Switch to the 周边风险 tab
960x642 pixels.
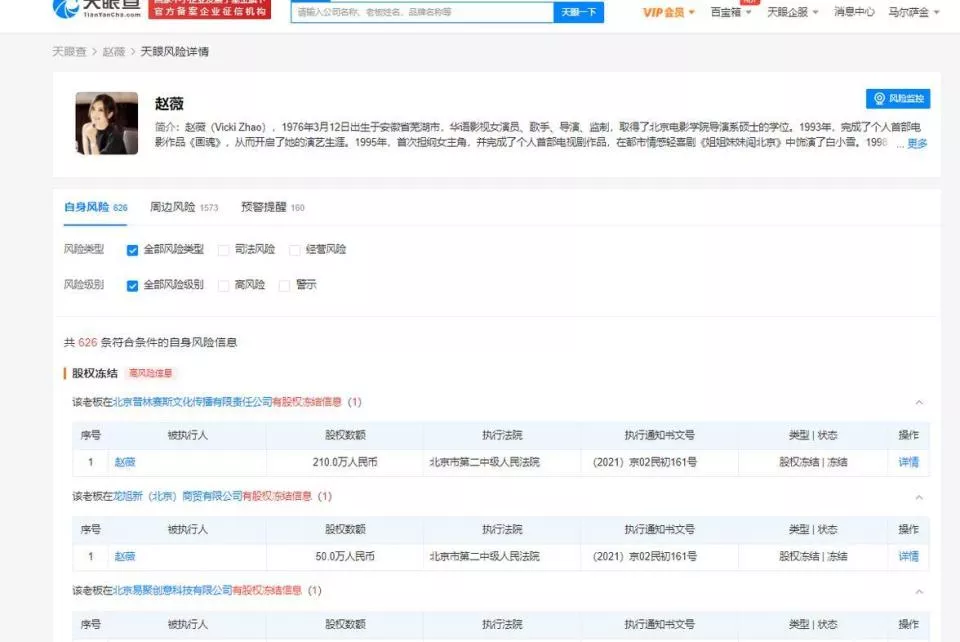[x=184, y=207]
